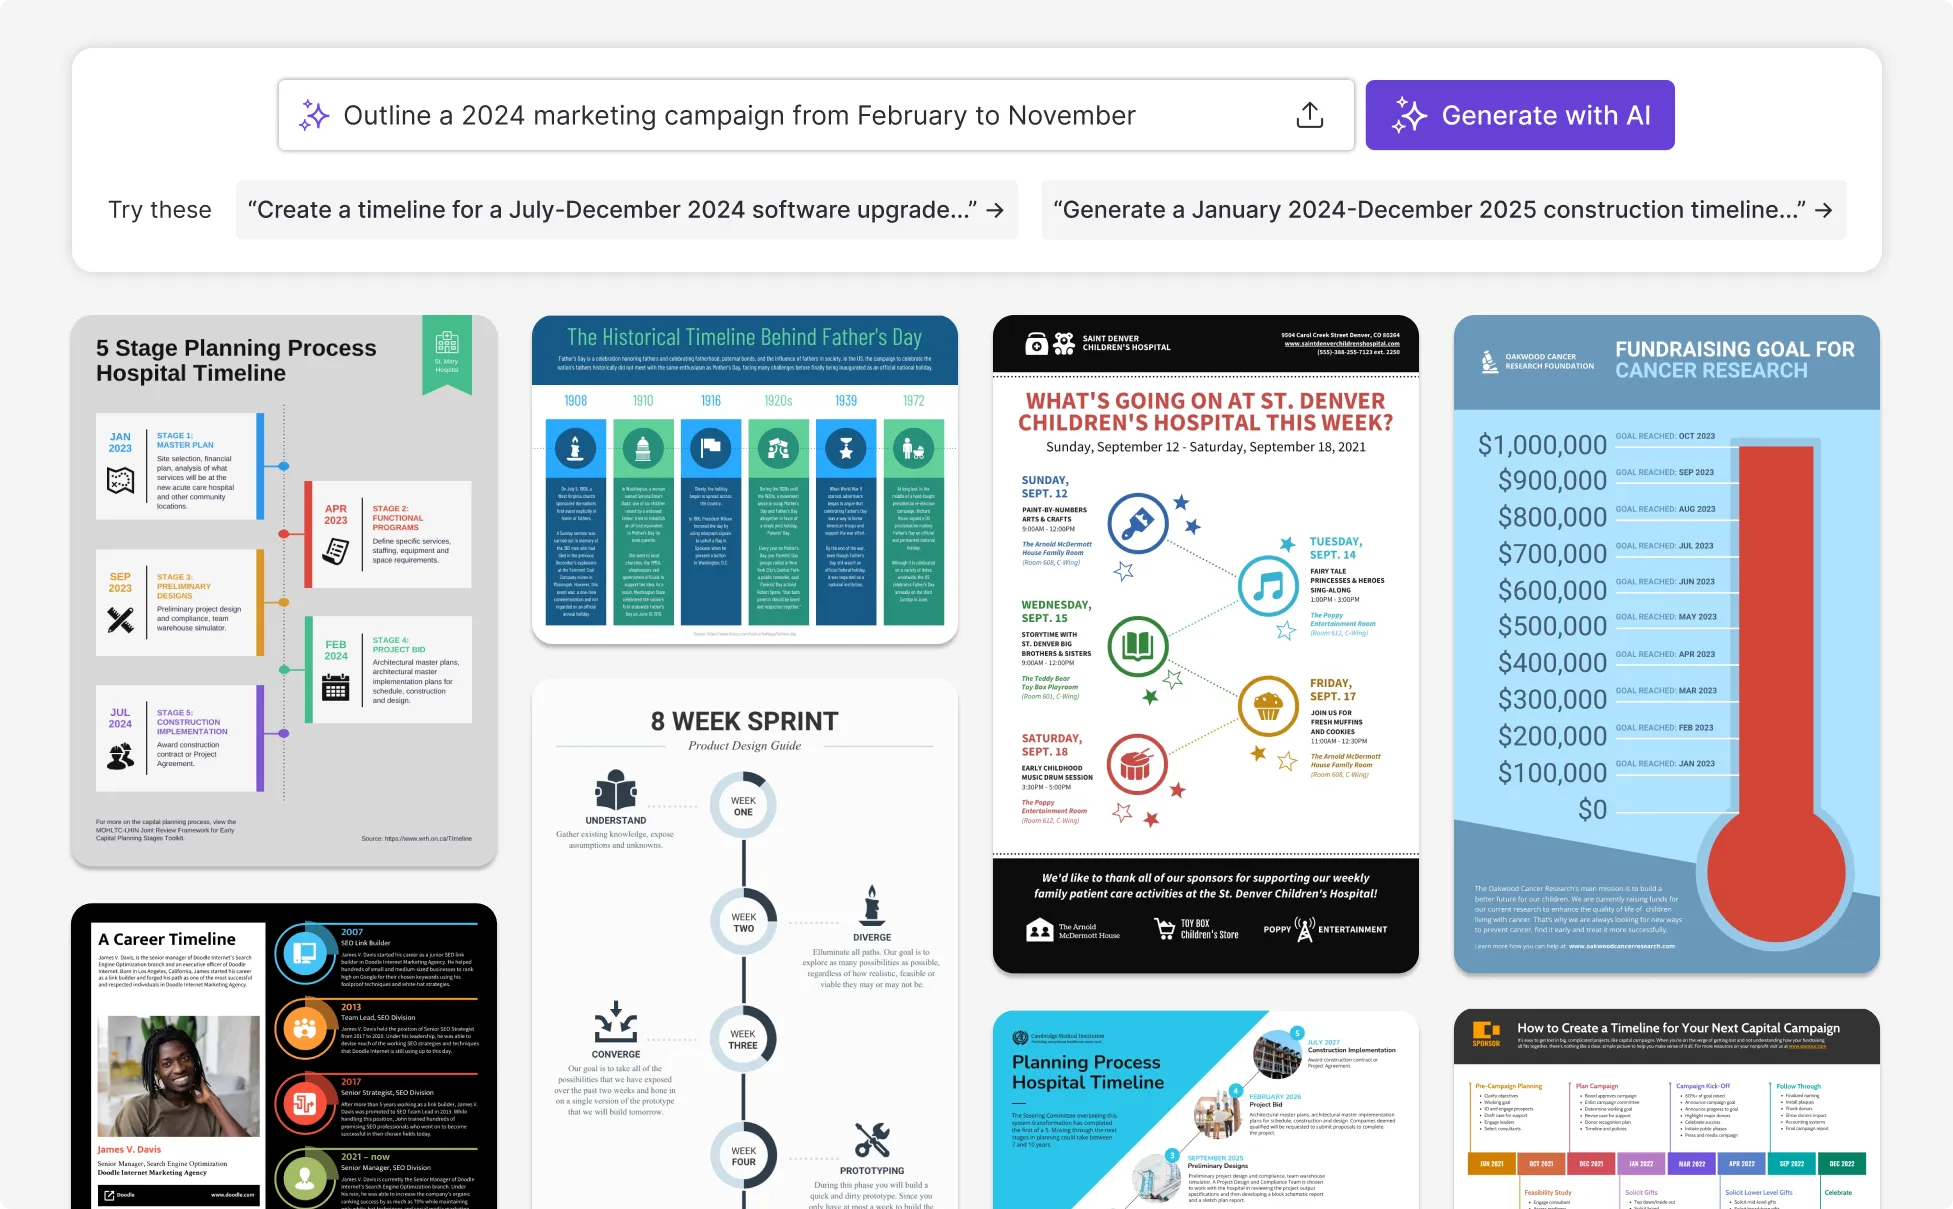
Task: Click arrow on software upgrade suggestion
Action: (995, 210)
